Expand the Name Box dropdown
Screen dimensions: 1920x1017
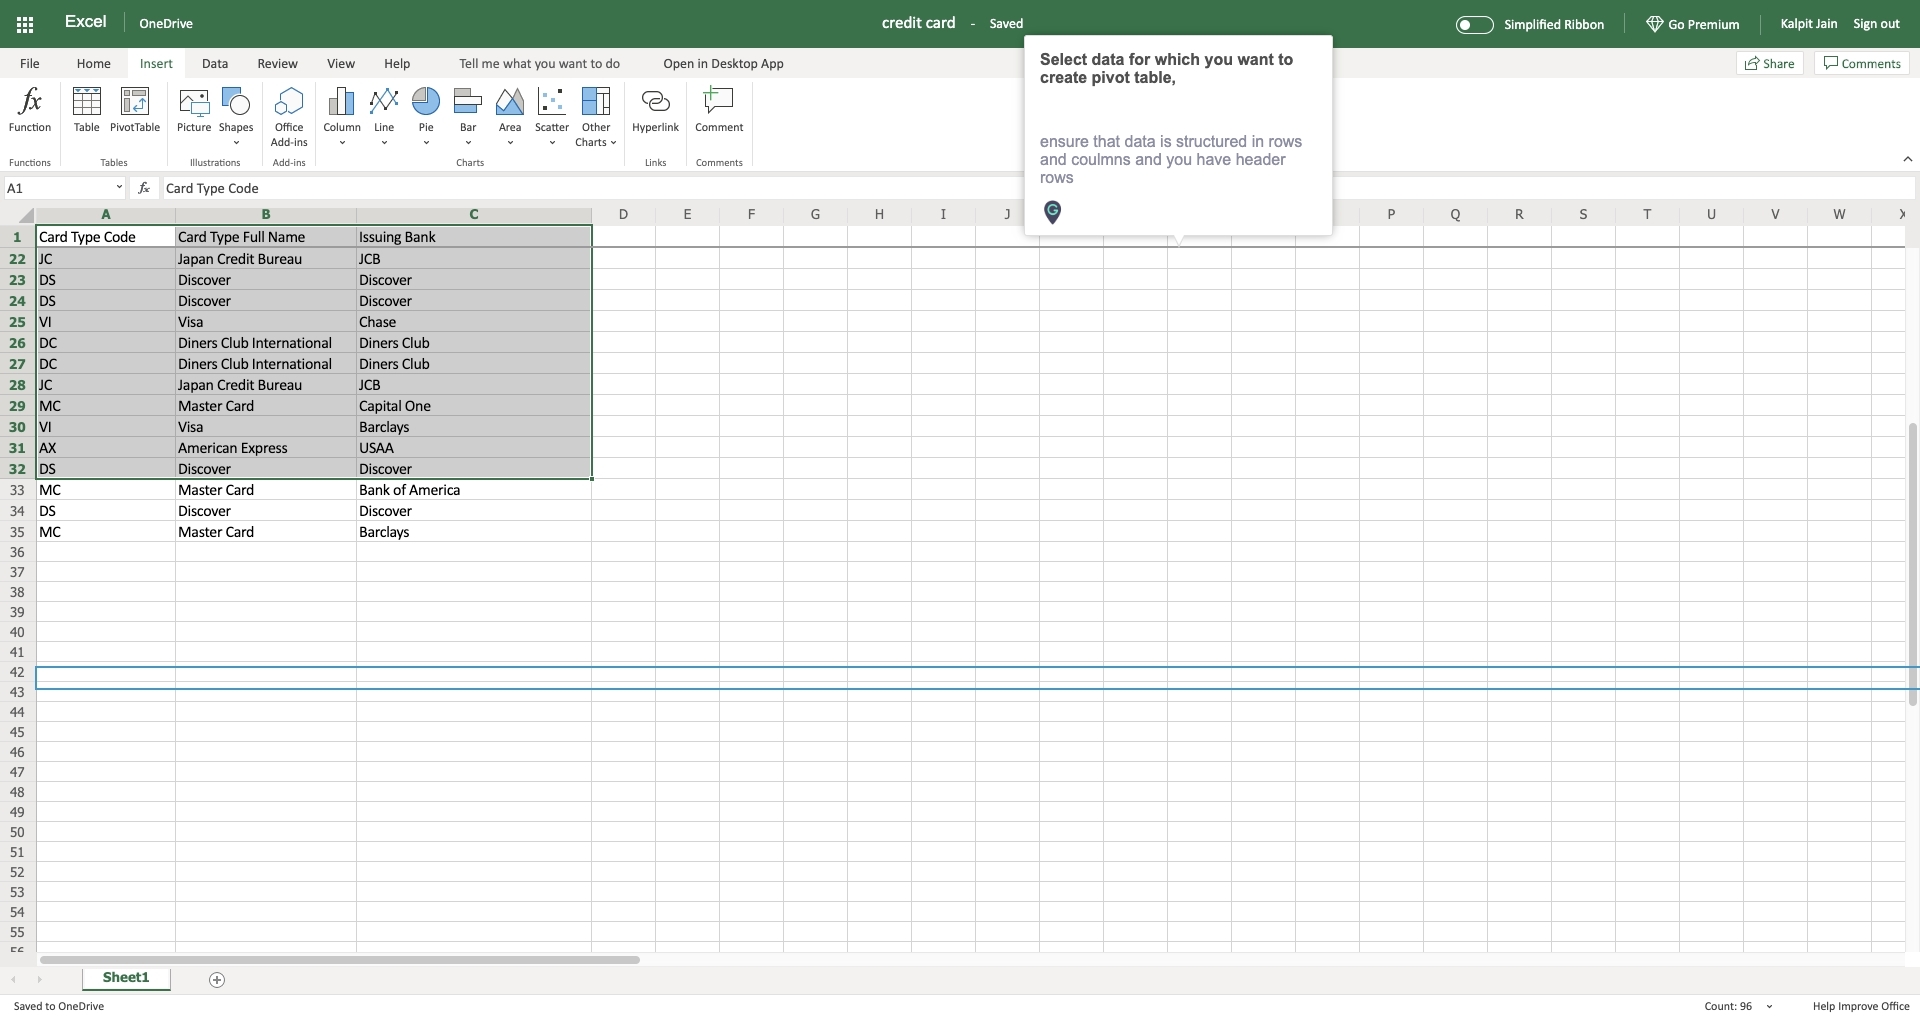pos(119,188)
